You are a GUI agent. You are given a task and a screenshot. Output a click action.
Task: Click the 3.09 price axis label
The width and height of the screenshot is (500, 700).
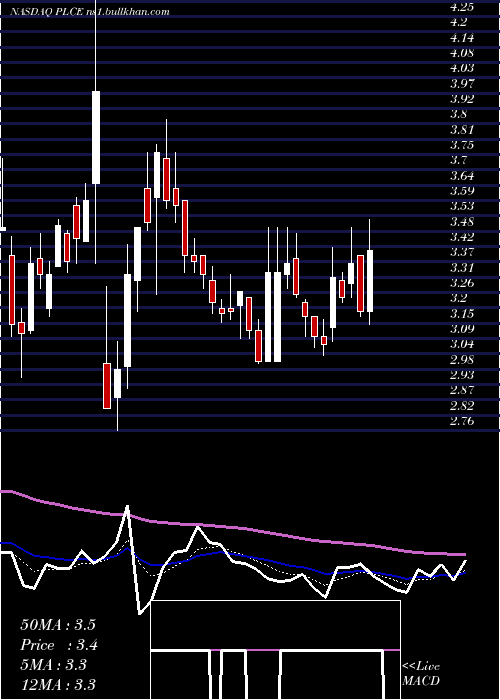click(x=462, y=329)
